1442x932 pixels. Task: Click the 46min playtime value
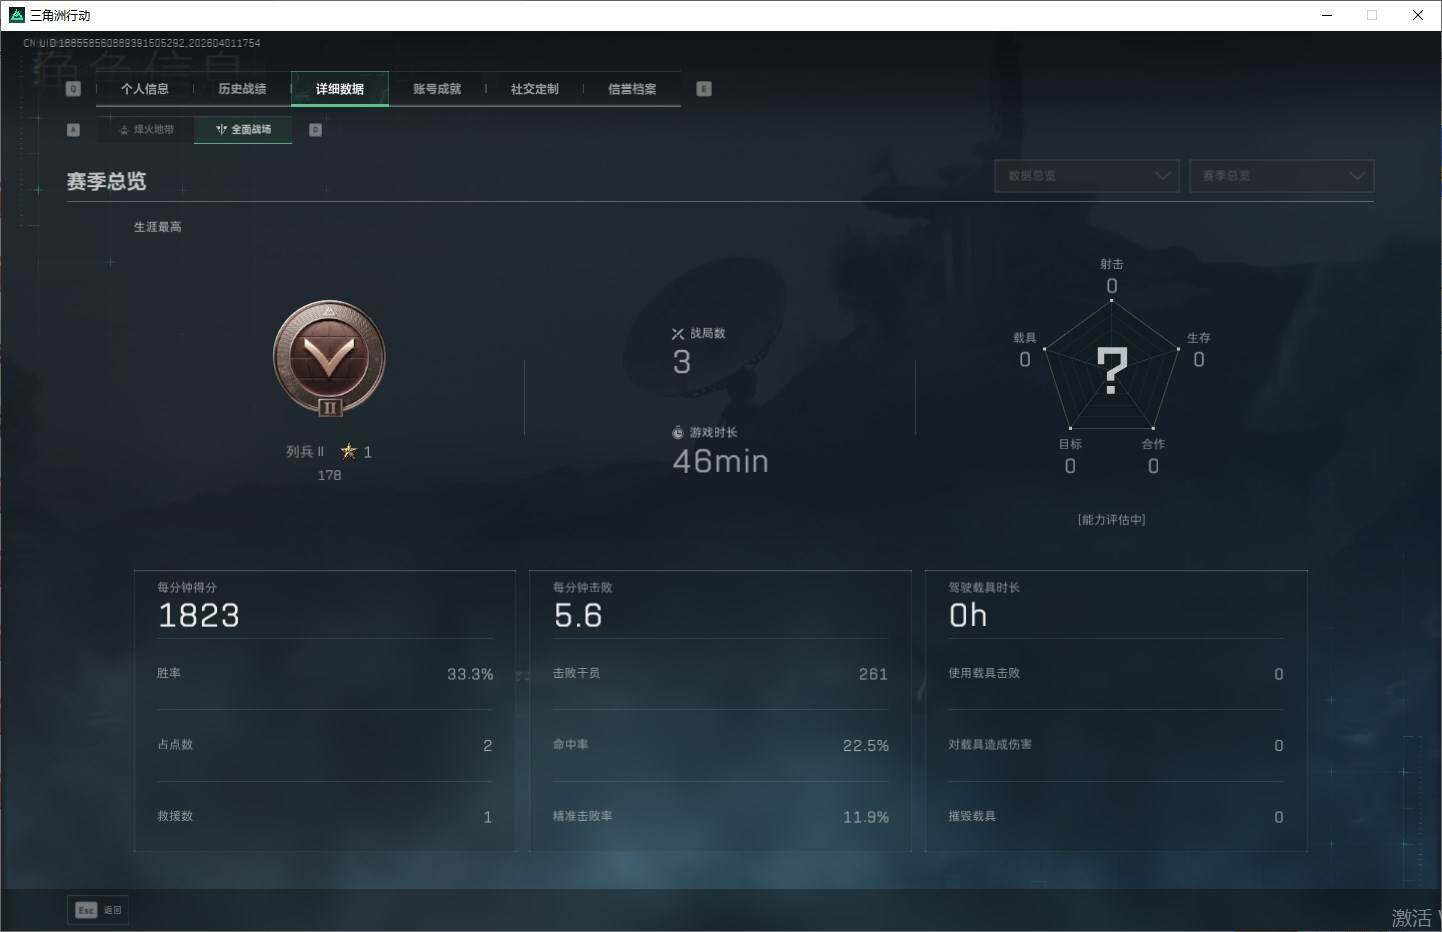721,461
